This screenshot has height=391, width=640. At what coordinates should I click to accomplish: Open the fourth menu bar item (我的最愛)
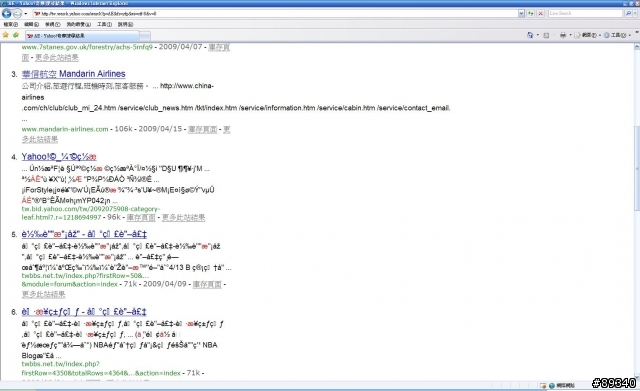(x=79, y=24)
